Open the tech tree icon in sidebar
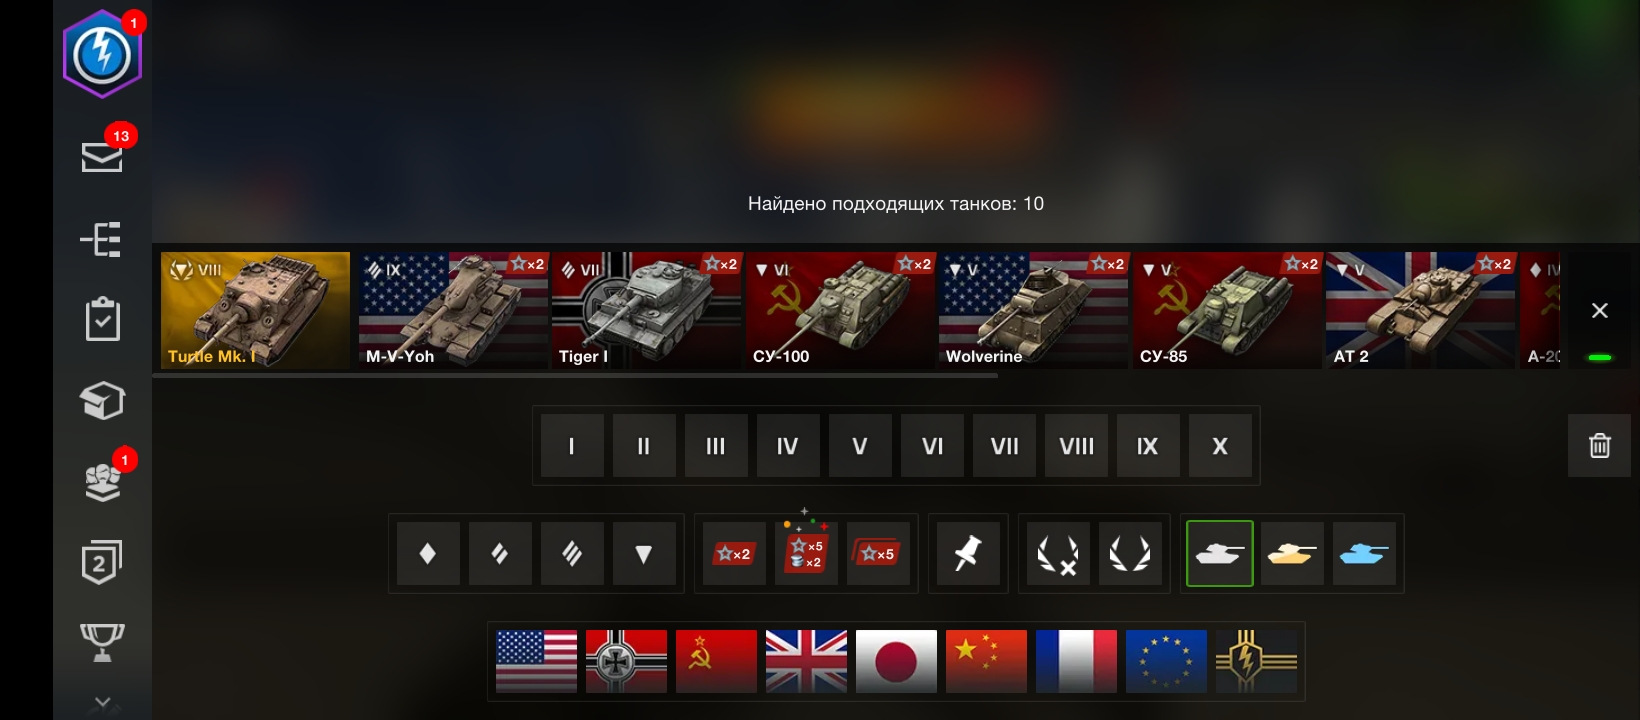This screenshot has height=720, width=1640. [x=101, y=240]
